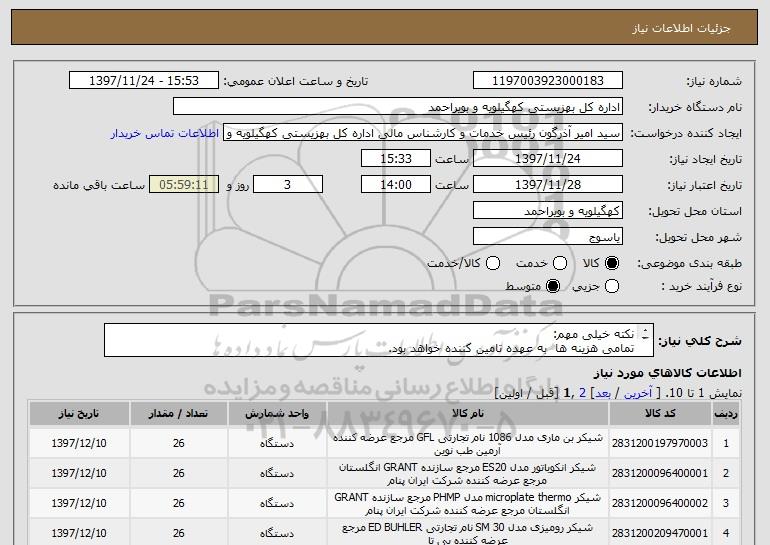Click remaining days field showing 3
Viewport: 770px width, 545px height.
click(288, 185)
